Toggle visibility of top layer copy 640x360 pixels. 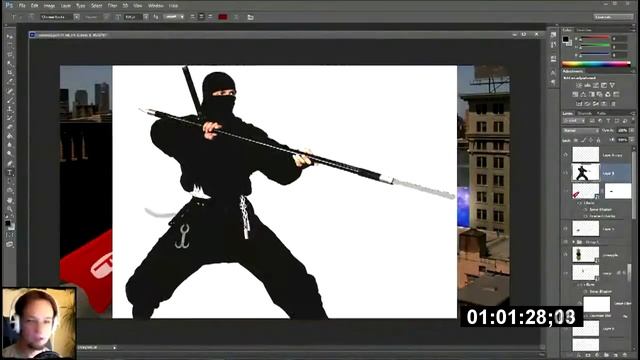[x=566, y=155]
